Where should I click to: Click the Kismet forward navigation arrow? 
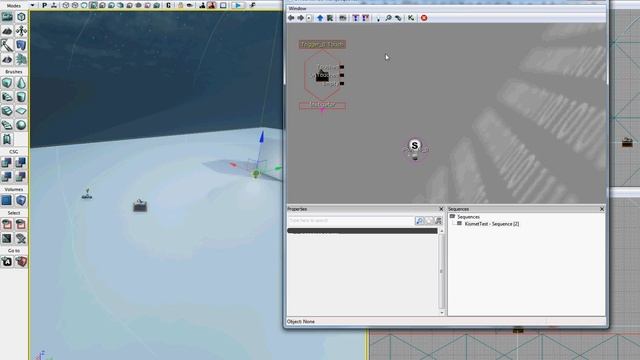300,18
